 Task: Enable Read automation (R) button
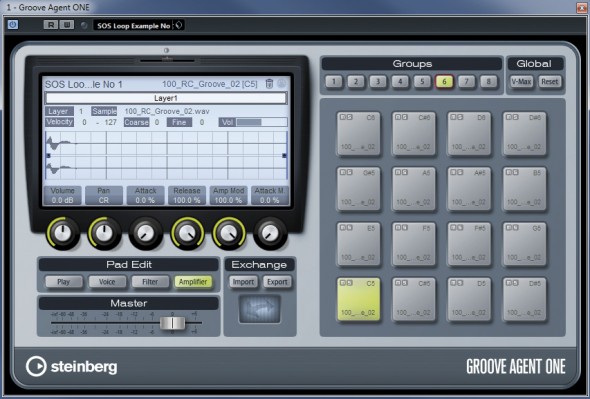[x=51, y=25]
